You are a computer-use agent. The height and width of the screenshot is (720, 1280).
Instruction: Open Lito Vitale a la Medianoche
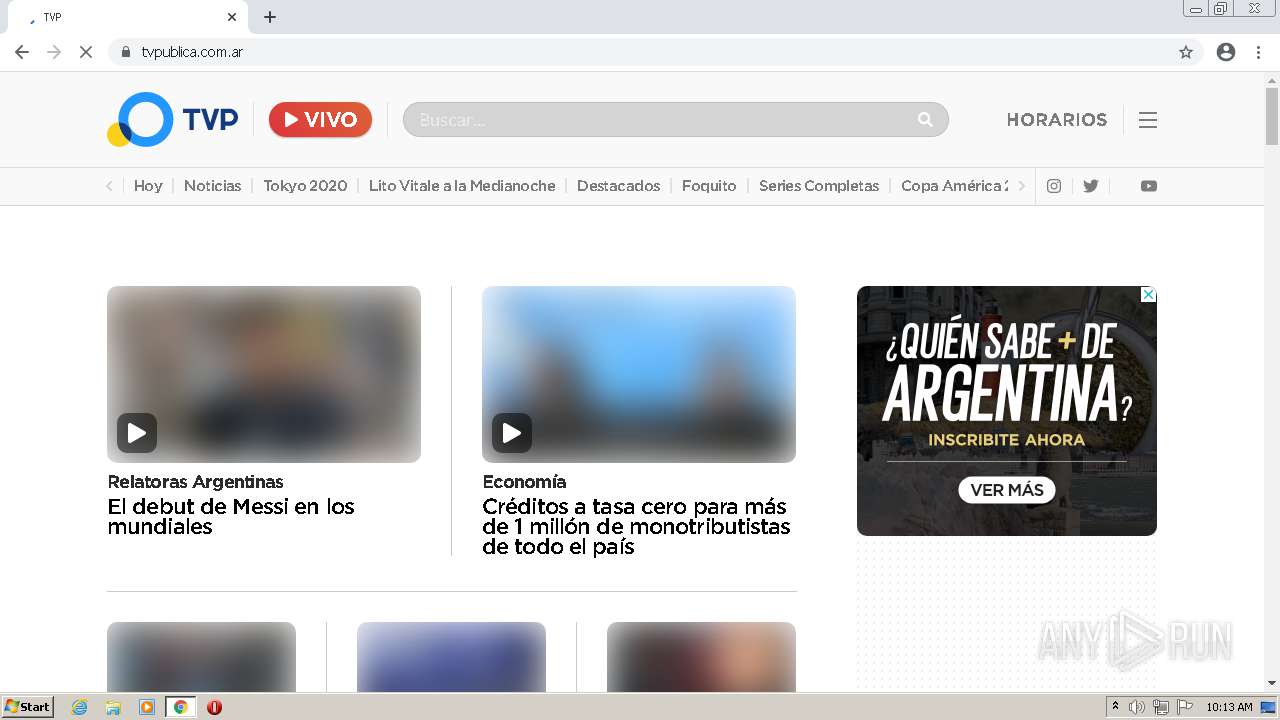[462, 186]
